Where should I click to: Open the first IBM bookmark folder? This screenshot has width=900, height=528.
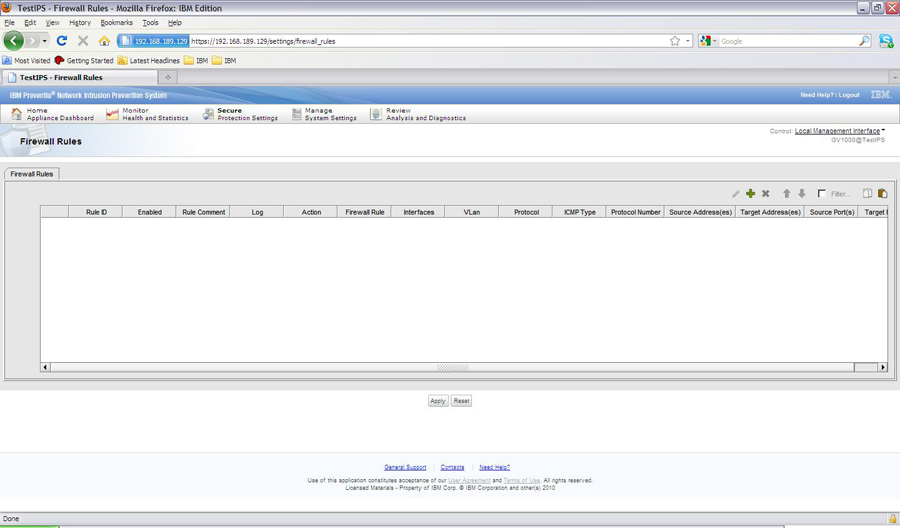(196, 60)
